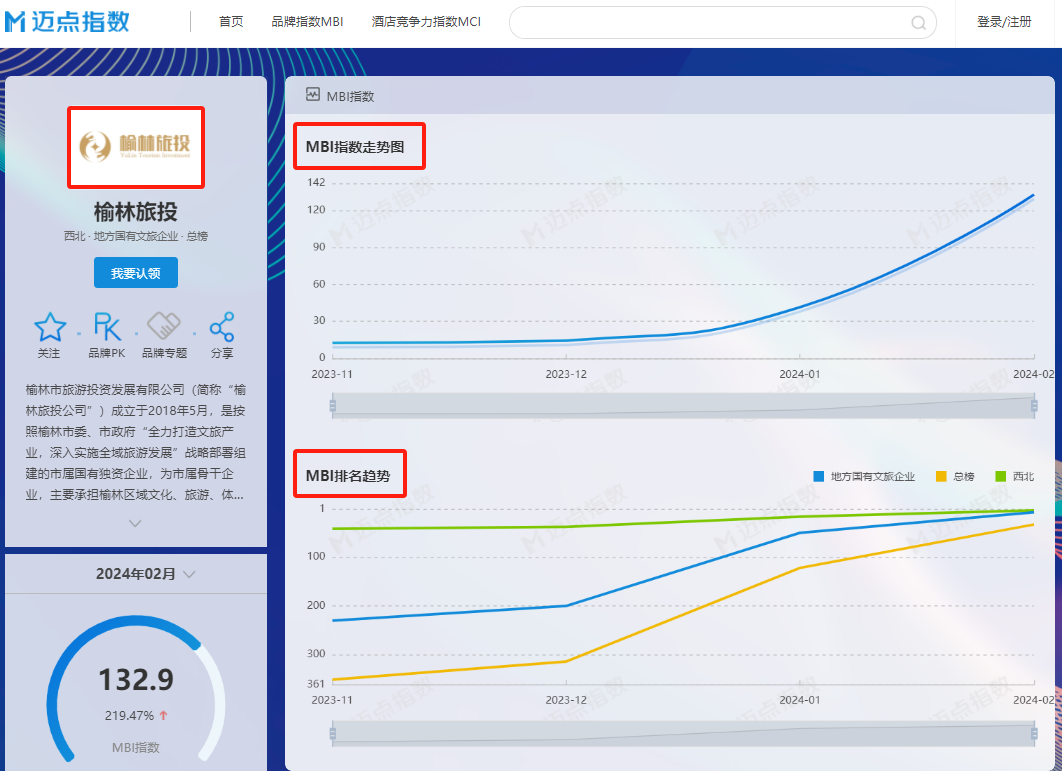
Task: Click the search magnifier icon
Action: click(x=917, y=23)
